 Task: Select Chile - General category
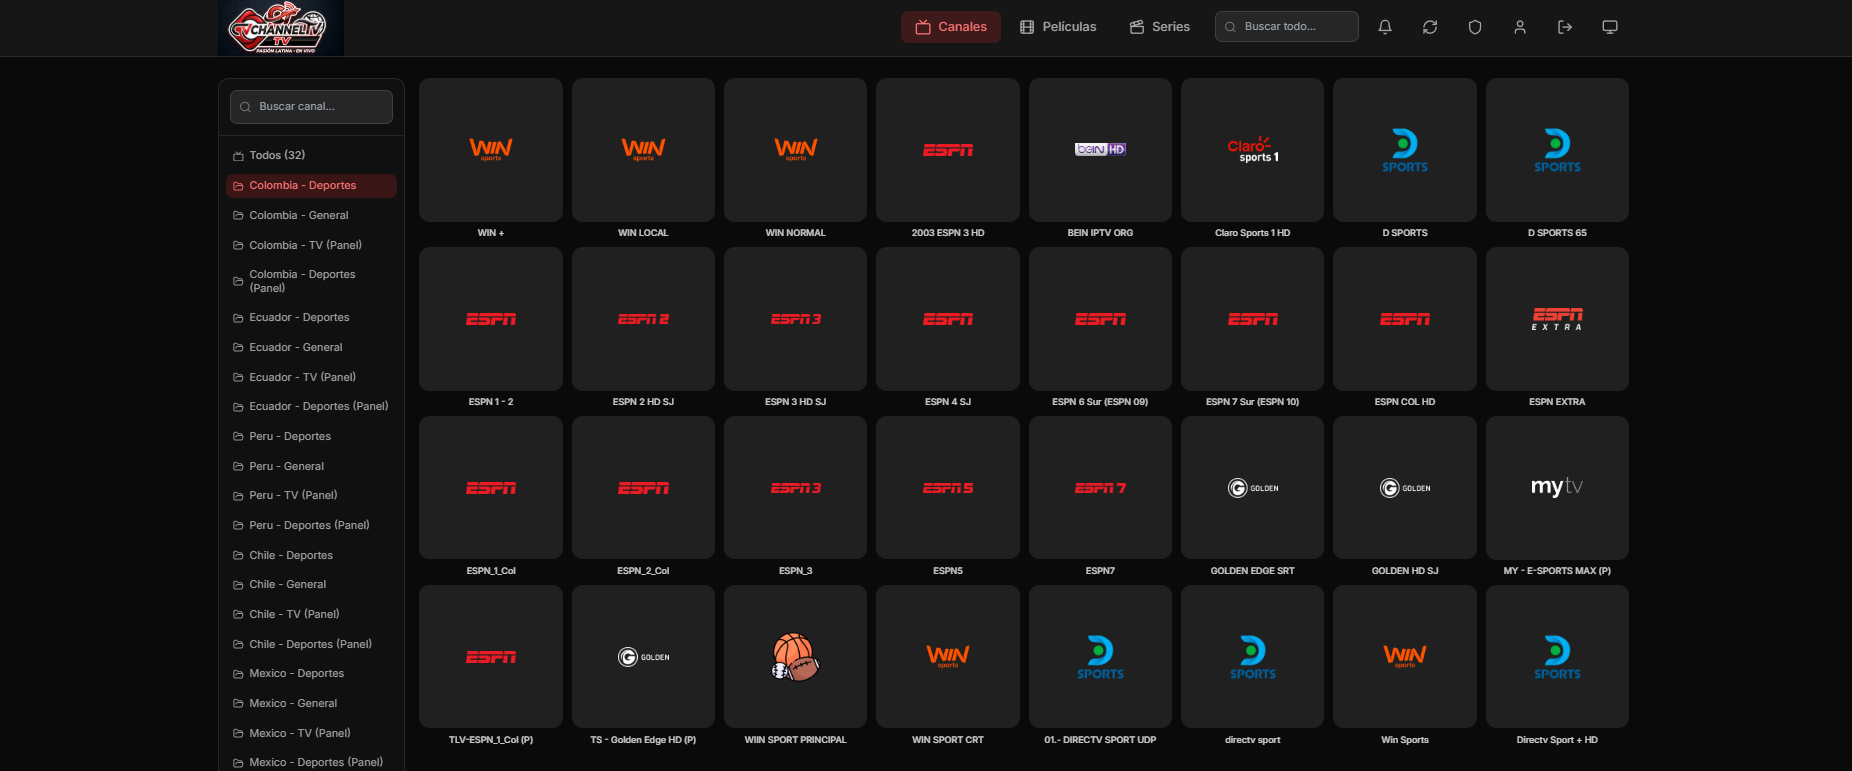coord(311,584)
